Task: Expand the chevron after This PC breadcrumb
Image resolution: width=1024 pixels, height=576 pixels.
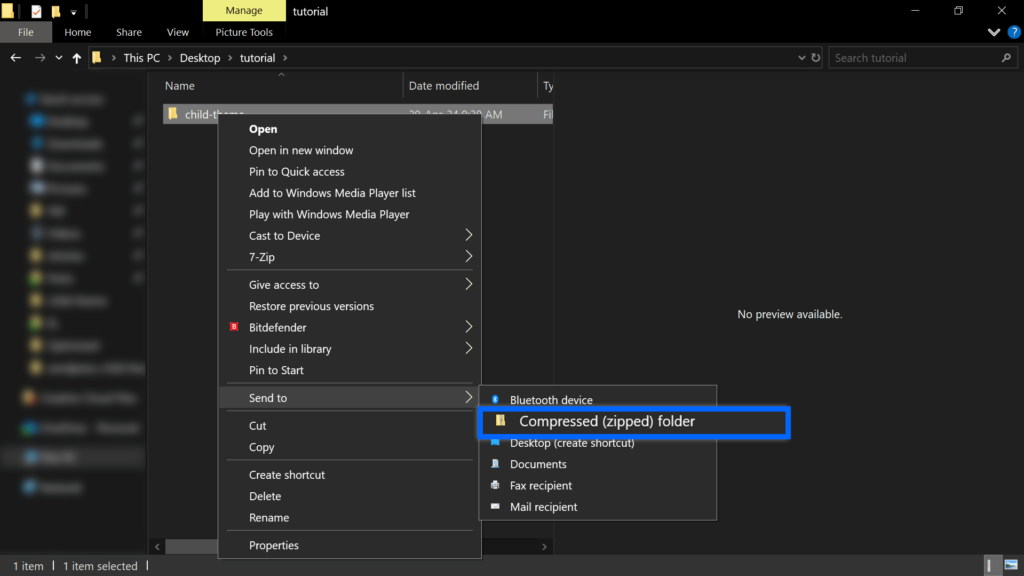Action: [x=169, y=57]
